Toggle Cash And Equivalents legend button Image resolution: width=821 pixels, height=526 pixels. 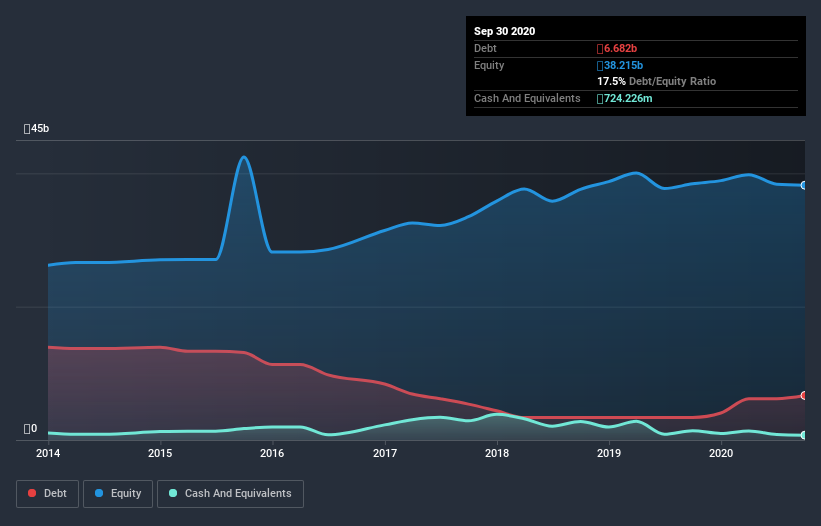(x=230, y=494)
